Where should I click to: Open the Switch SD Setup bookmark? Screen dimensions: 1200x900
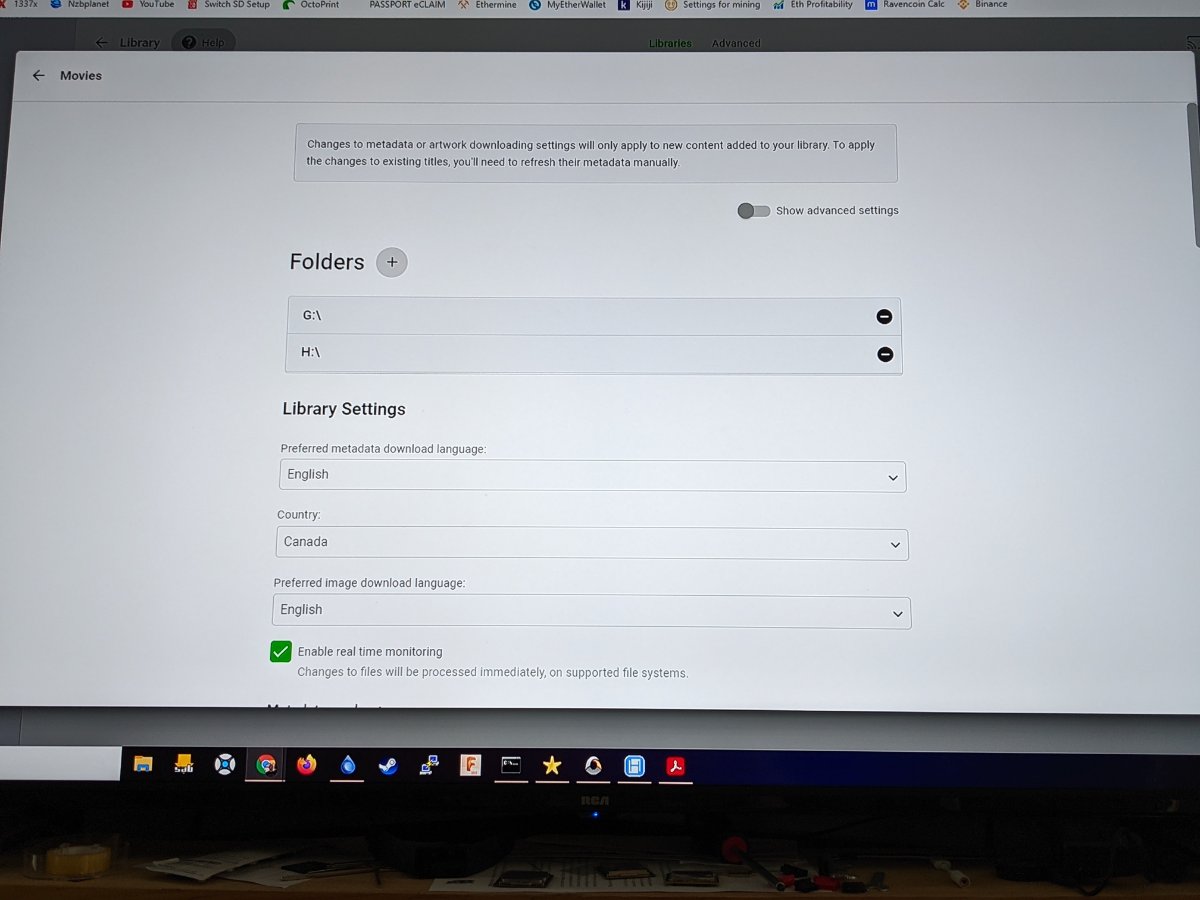click(229, 5)
